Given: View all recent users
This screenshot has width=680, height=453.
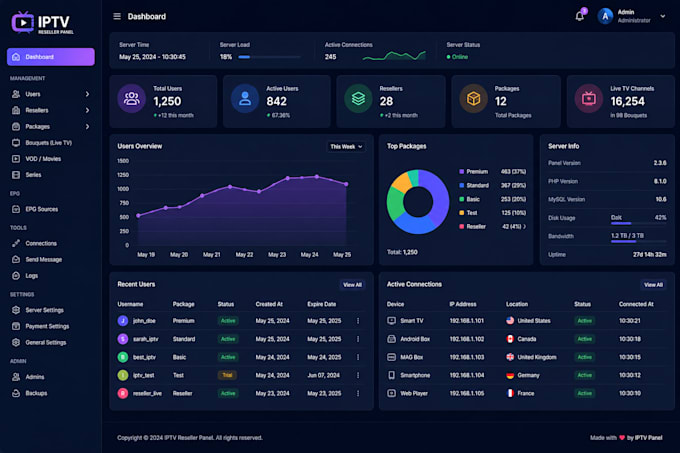Looking at the screenshot, I should (352, 285).
